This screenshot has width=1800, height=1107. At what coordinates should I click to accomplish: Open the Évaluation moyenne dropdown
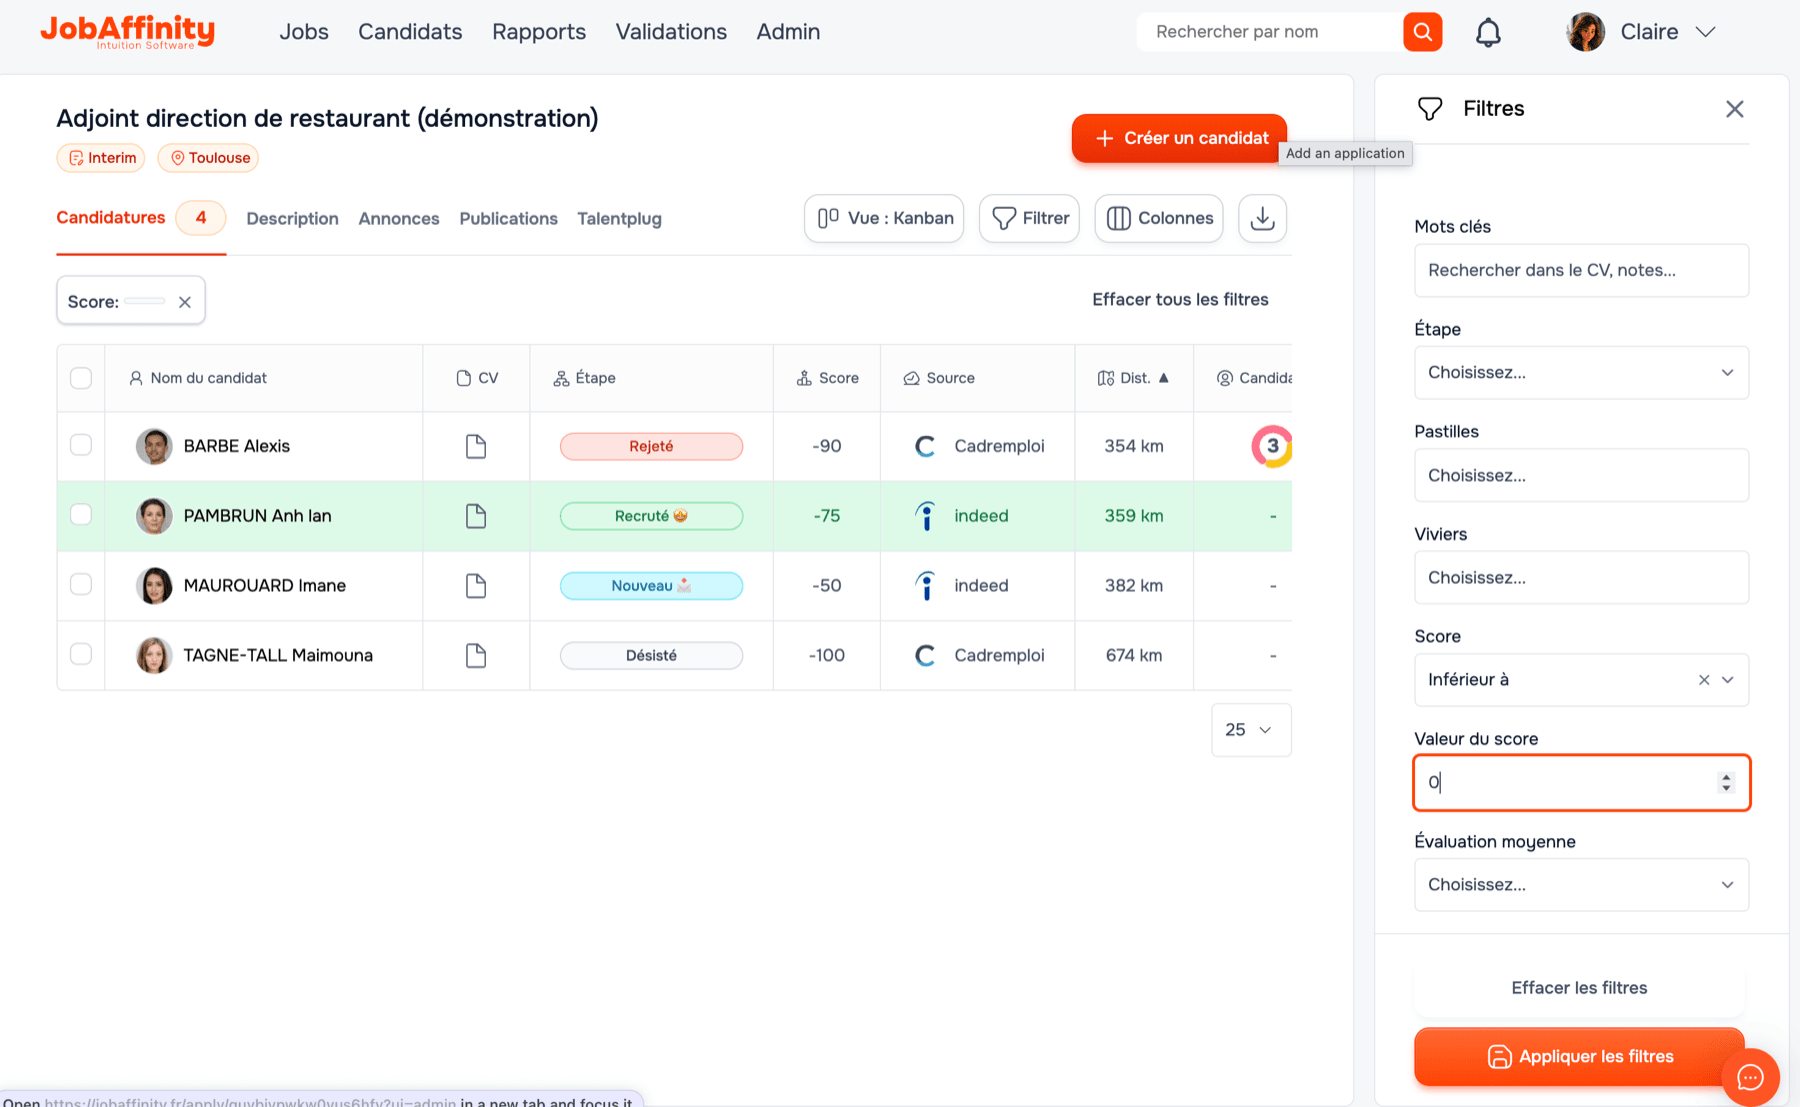1581,885
